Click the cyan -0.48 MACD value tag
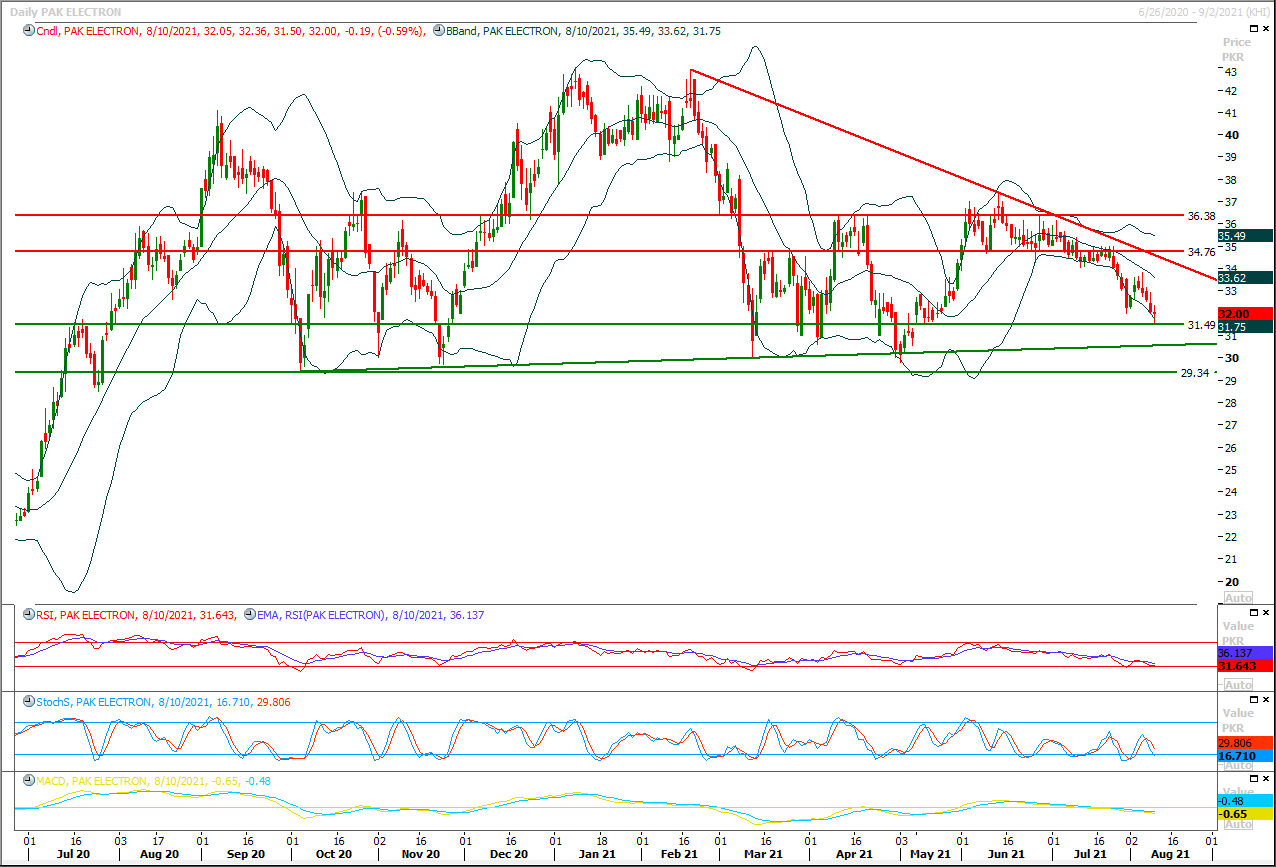The width and height of the screenshot is (1276, 867). point(1244,801)
